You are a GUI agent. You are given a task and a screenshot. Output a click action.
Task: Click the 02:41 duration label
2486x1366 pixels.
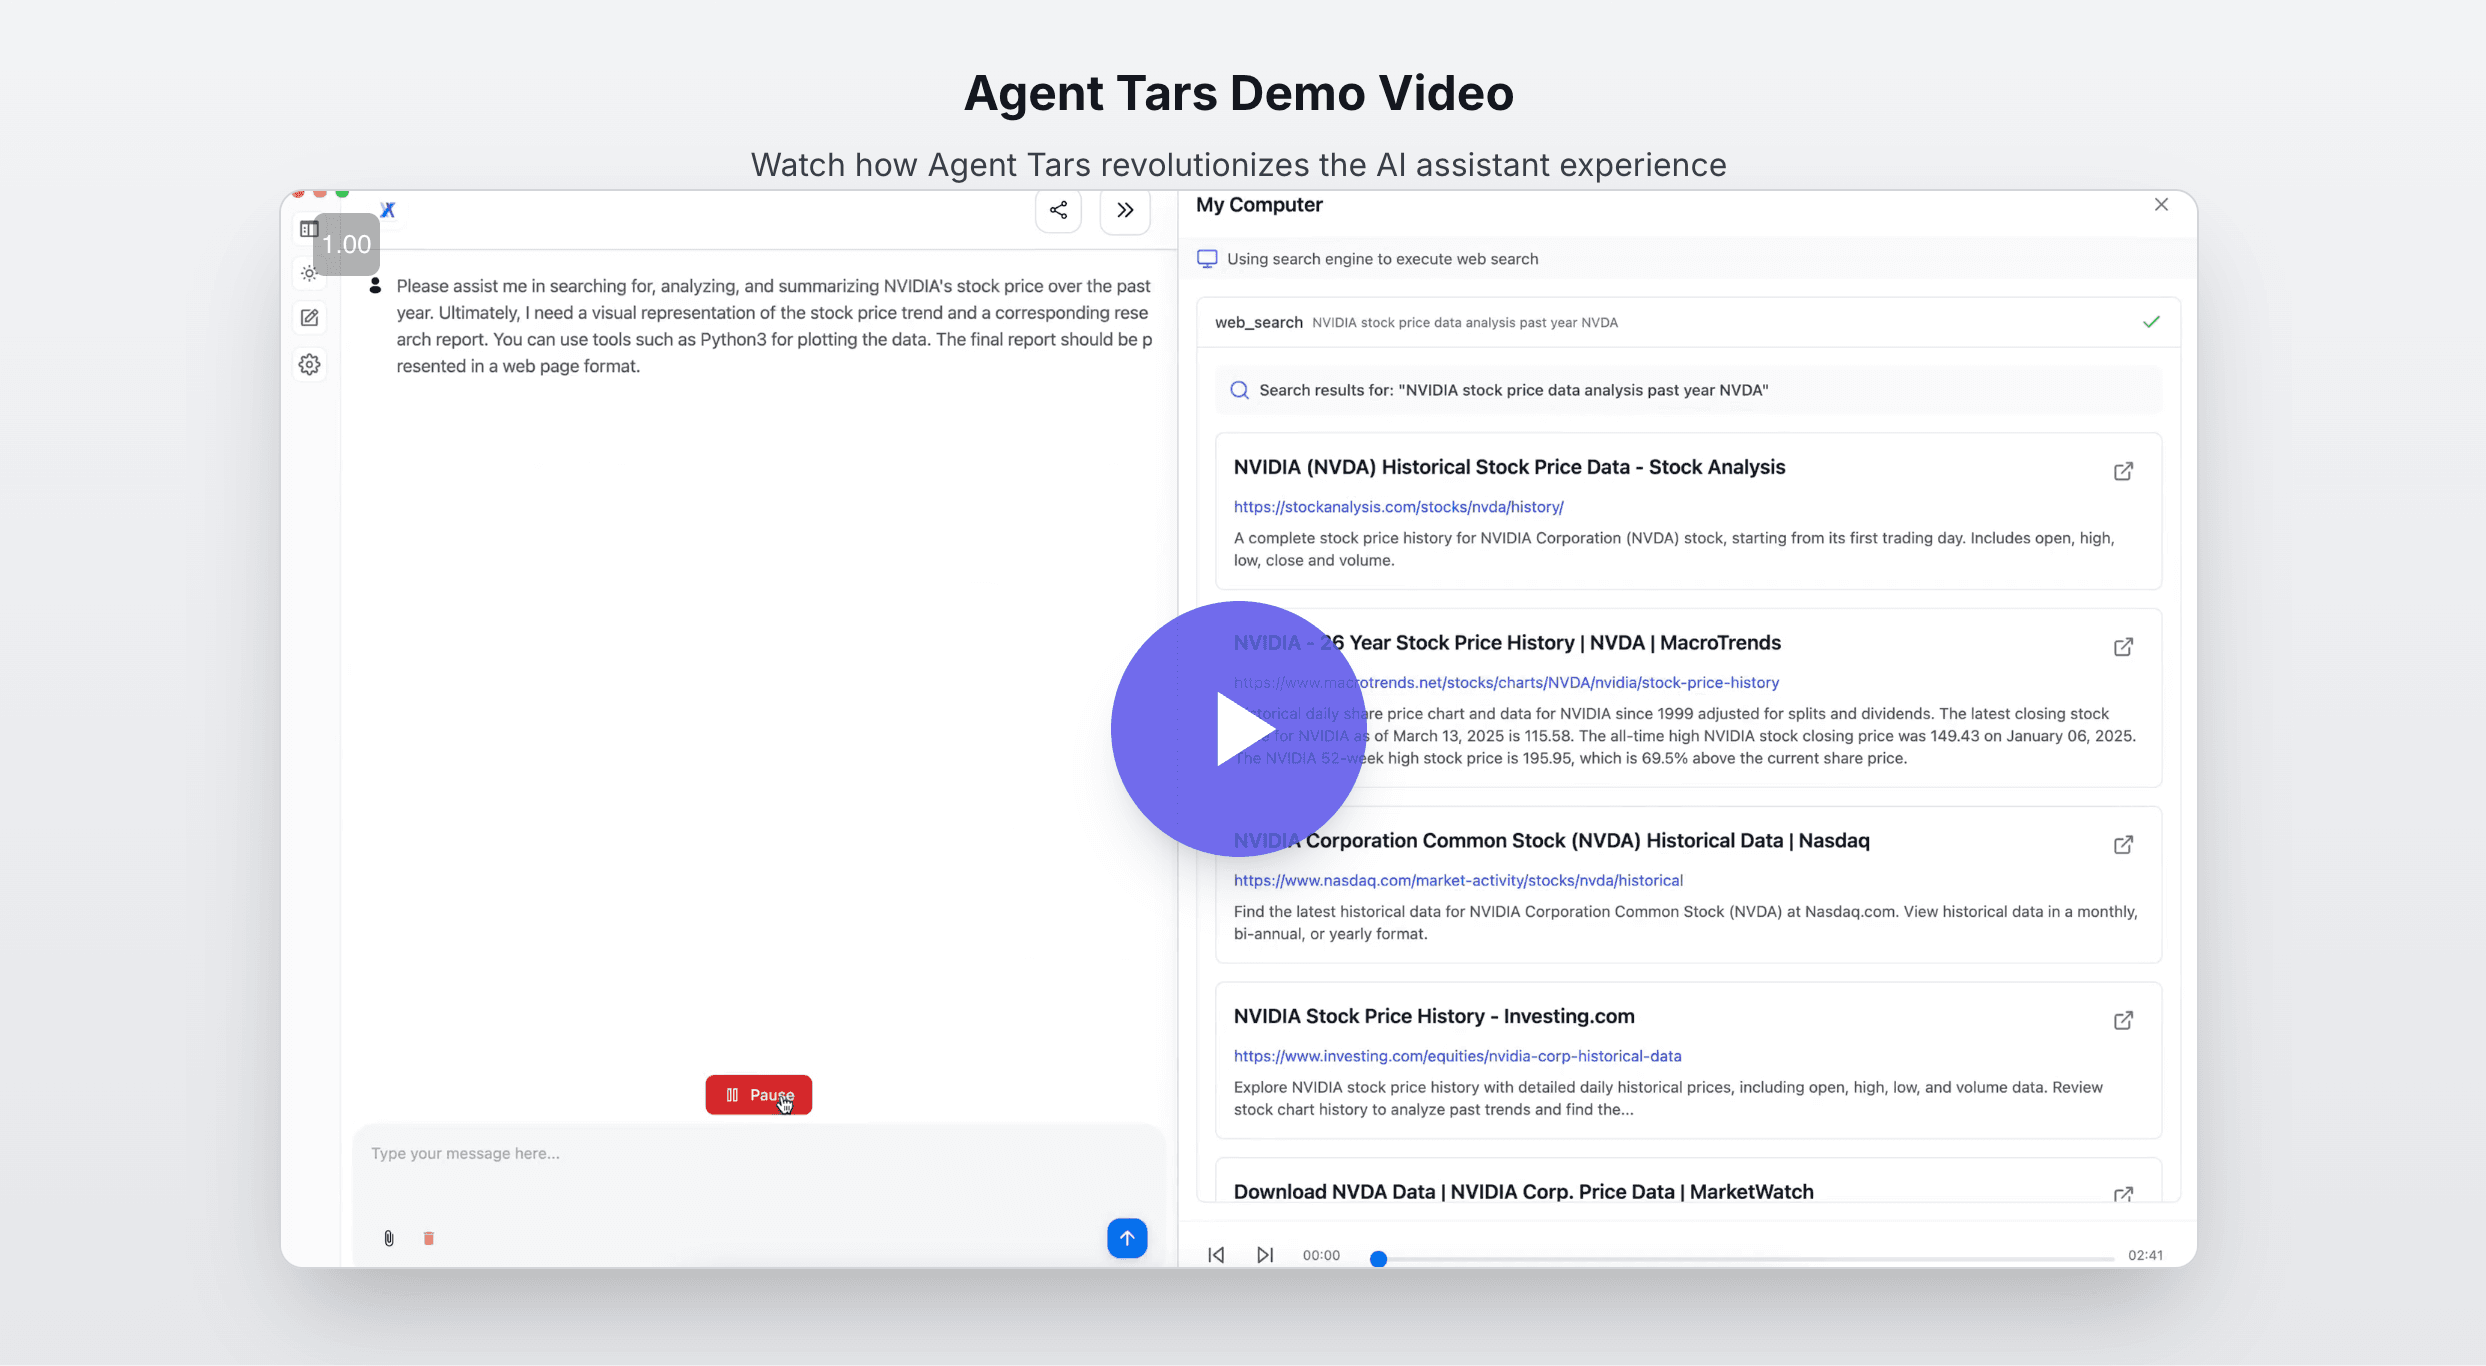2145,1255
